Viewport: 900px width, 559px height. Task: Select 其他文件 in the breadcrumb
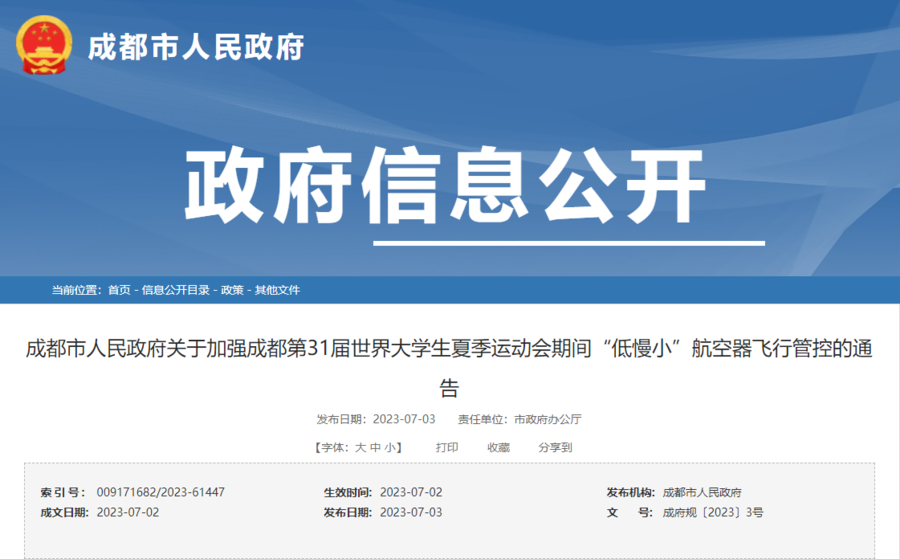coord(277,290)
